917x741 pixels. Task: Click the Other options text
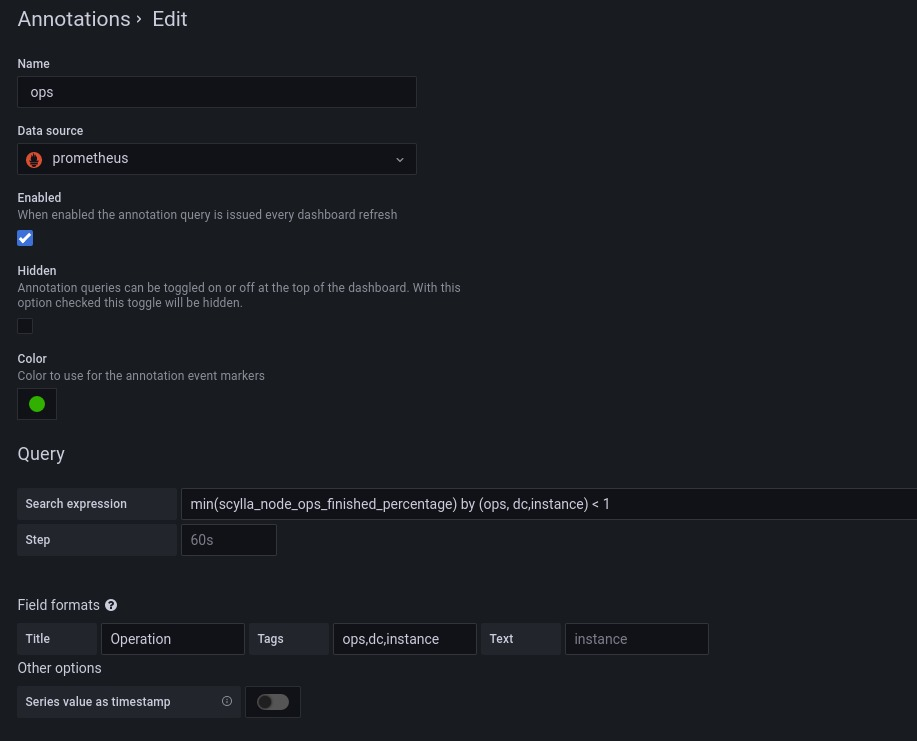[60, 668]
